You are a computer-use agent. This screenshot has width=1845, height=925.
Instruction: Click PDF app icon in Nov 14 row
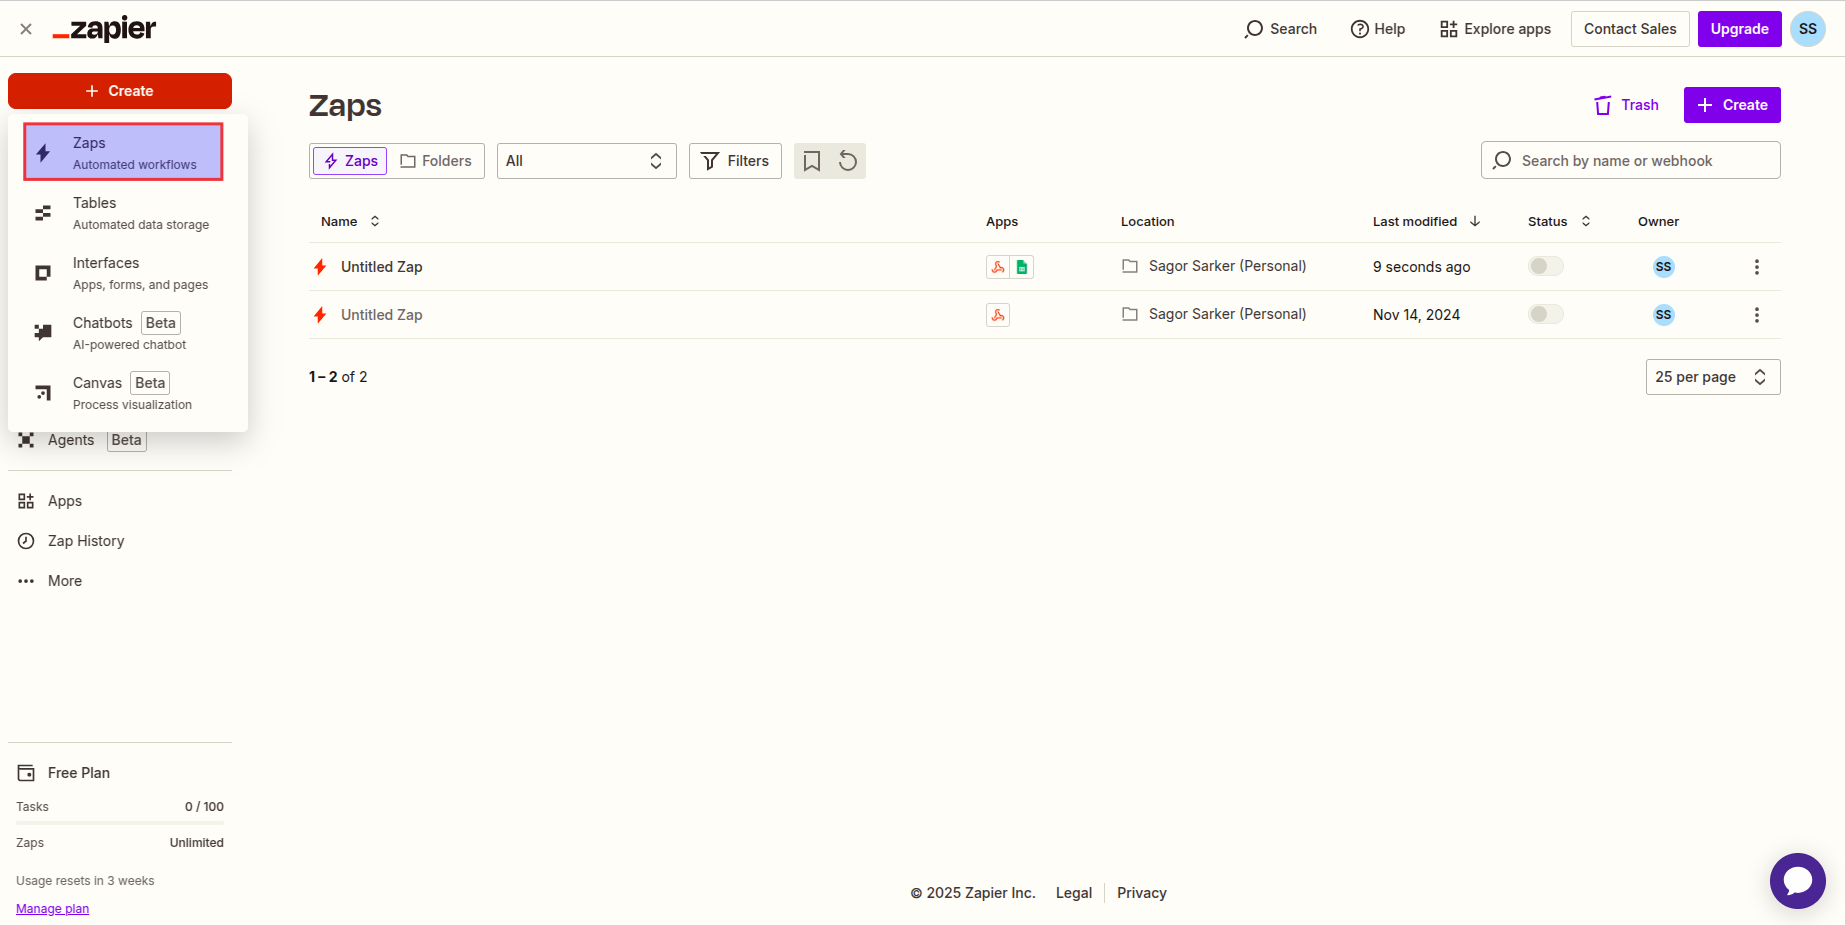pos(998,315)
